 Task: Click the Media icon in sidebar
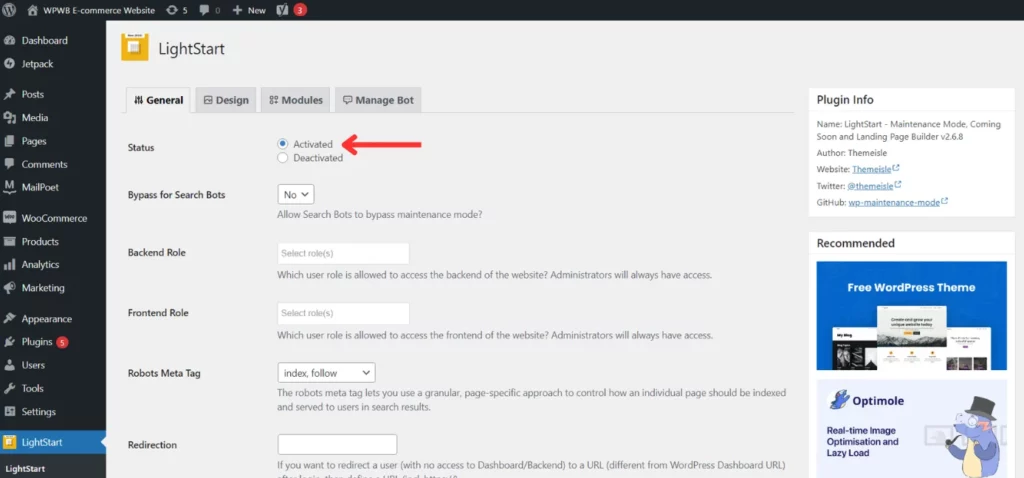point(9,118)
